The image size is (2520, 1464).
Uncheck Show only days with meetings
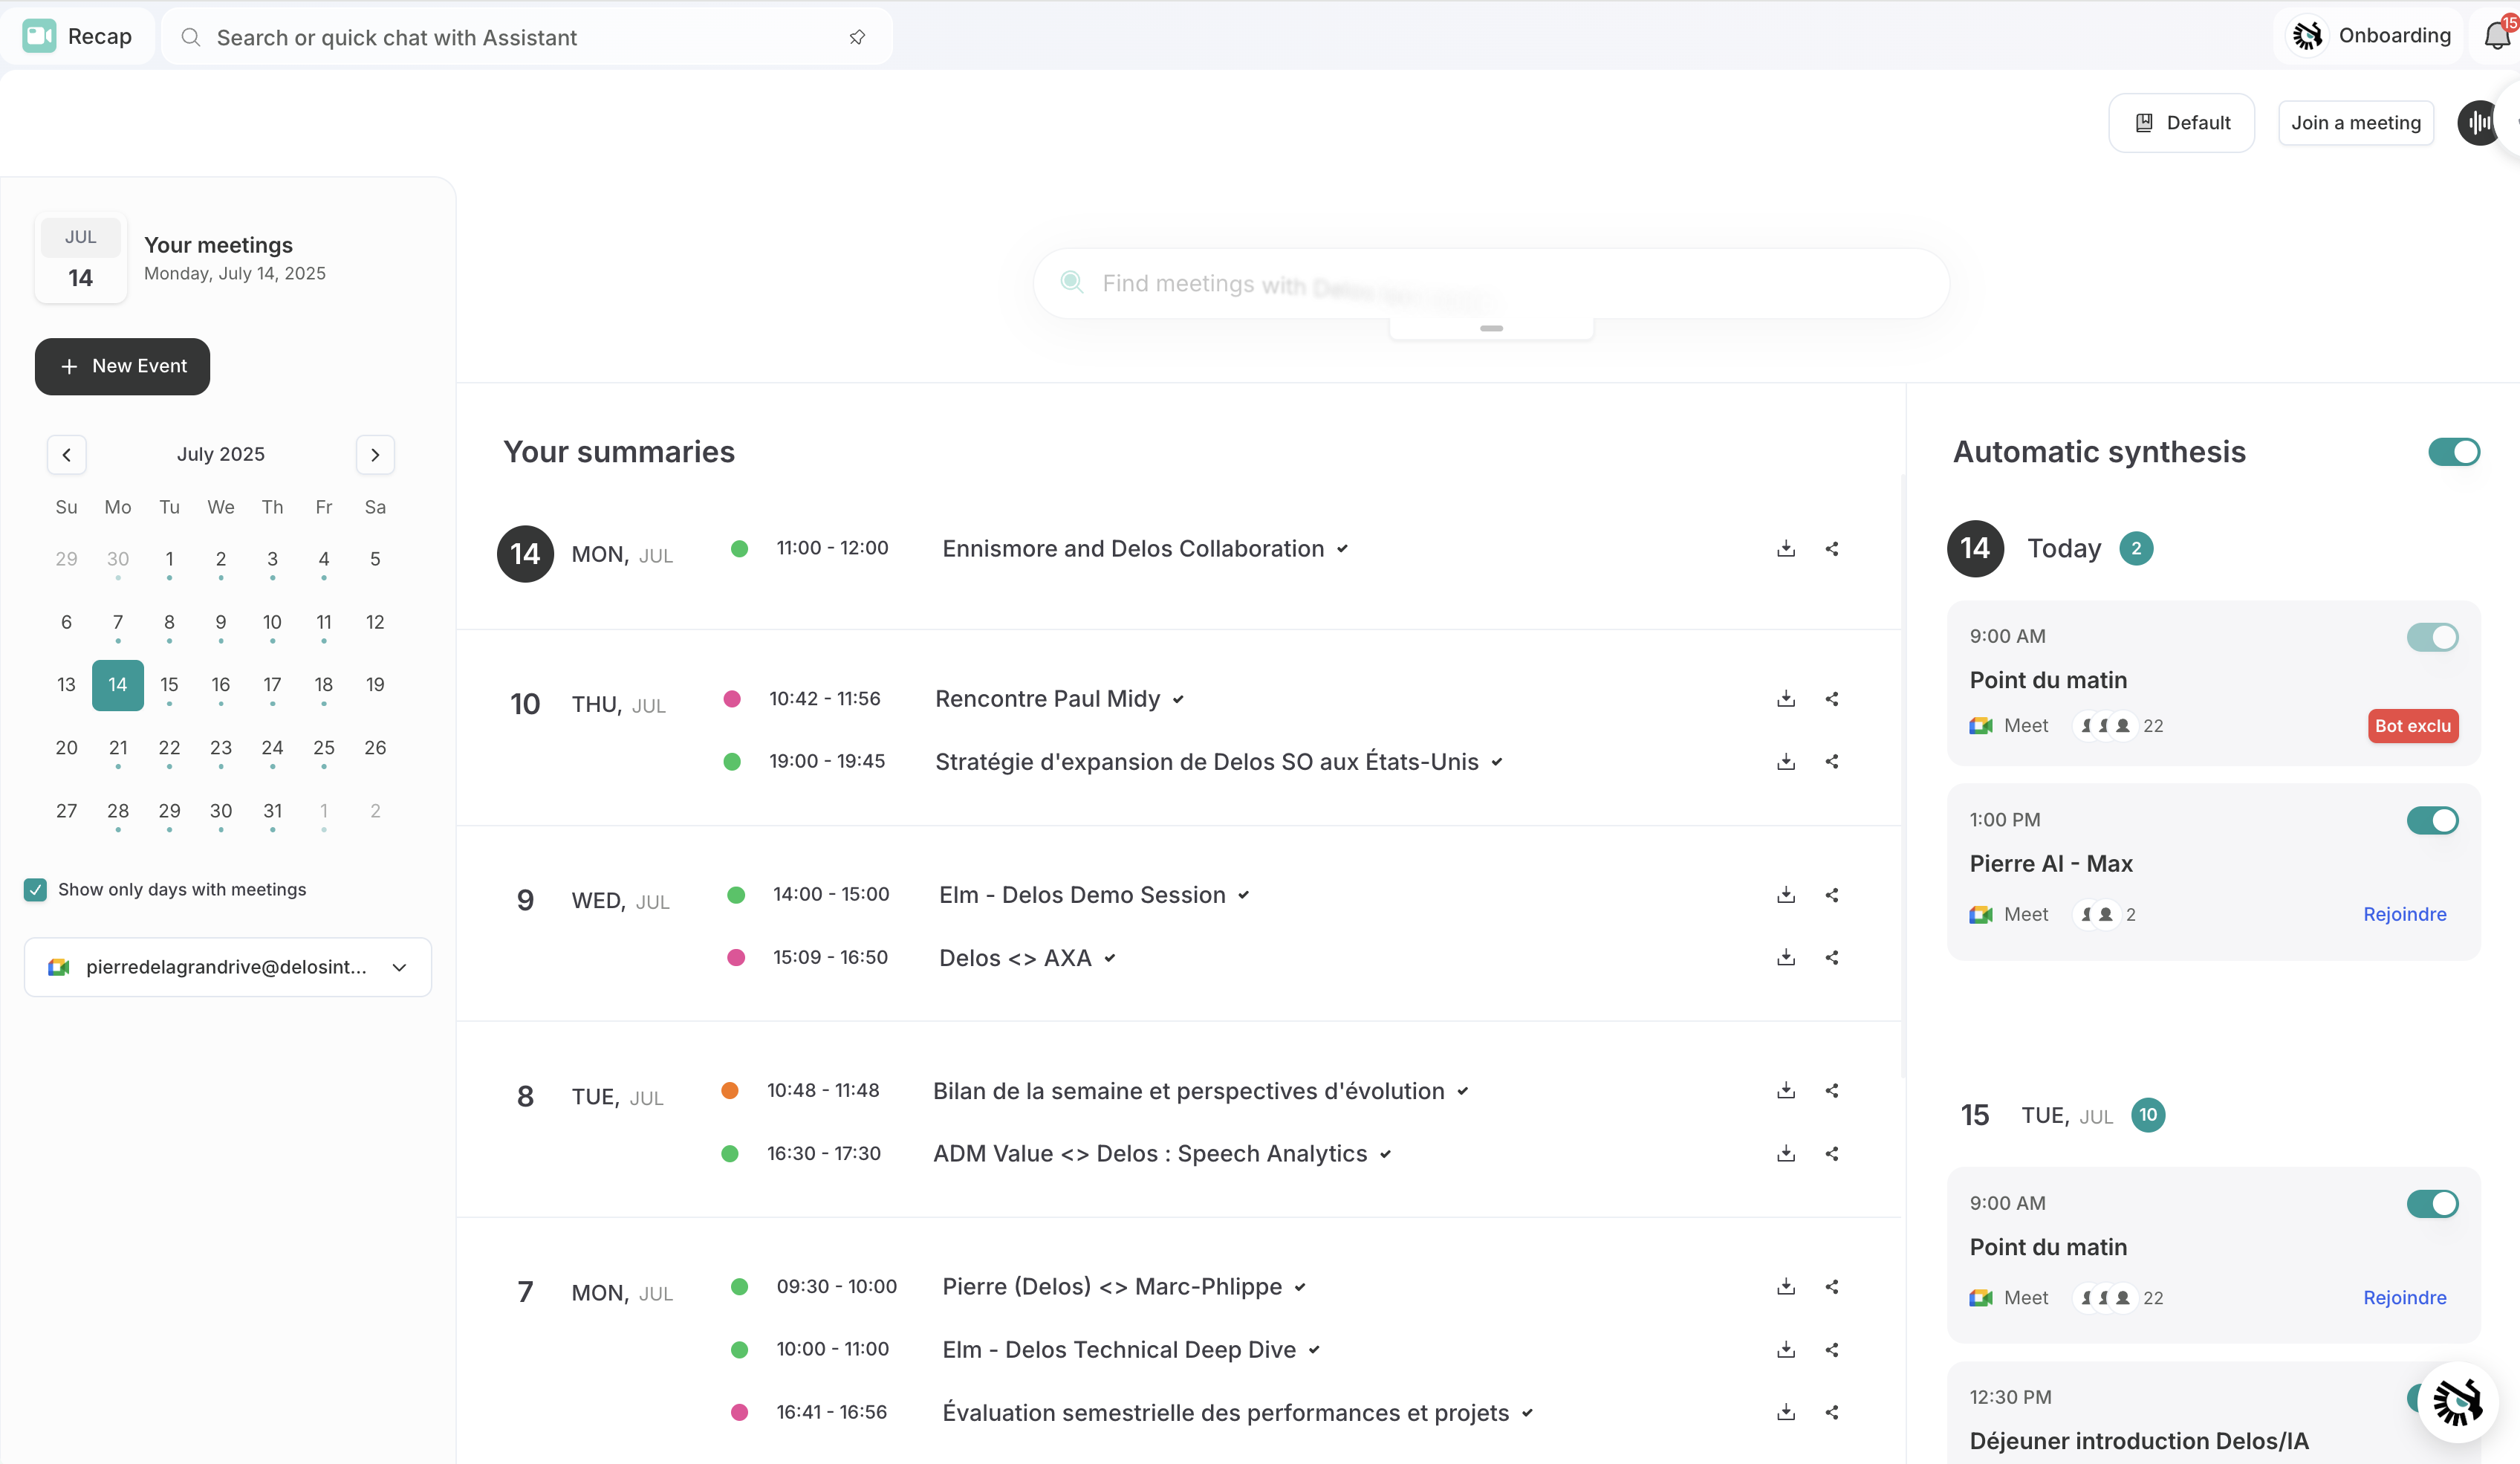[x=35, y=890]
